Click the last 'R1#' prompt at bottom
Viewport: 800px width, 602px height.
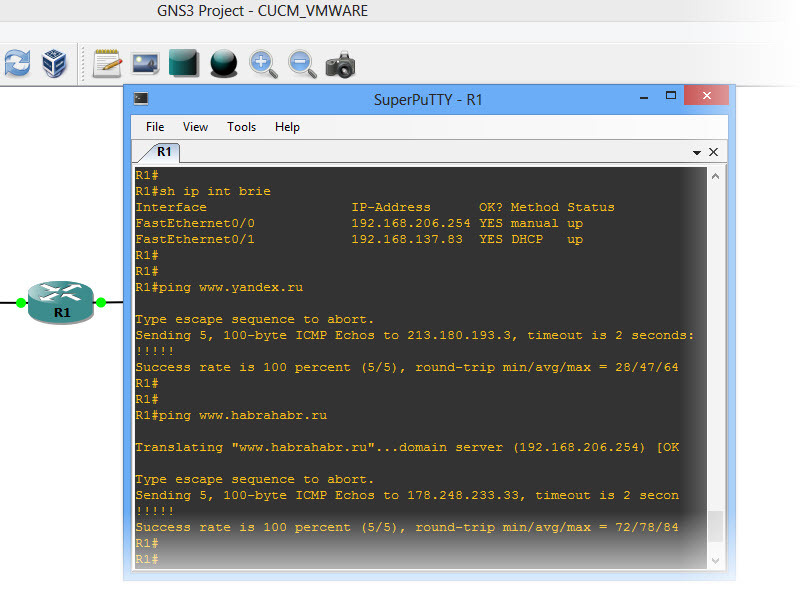pos(146,559)
